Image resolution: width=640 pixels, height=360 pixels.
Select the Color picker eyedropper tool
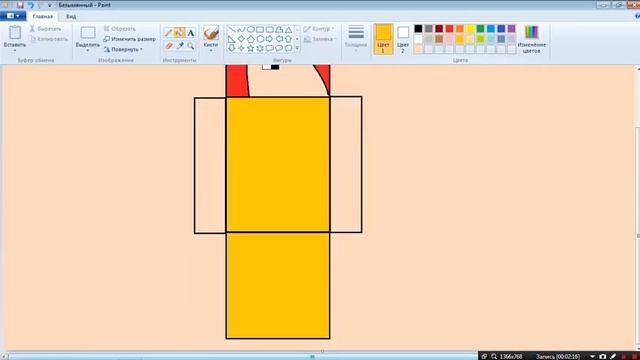click(x=180, y=46)
